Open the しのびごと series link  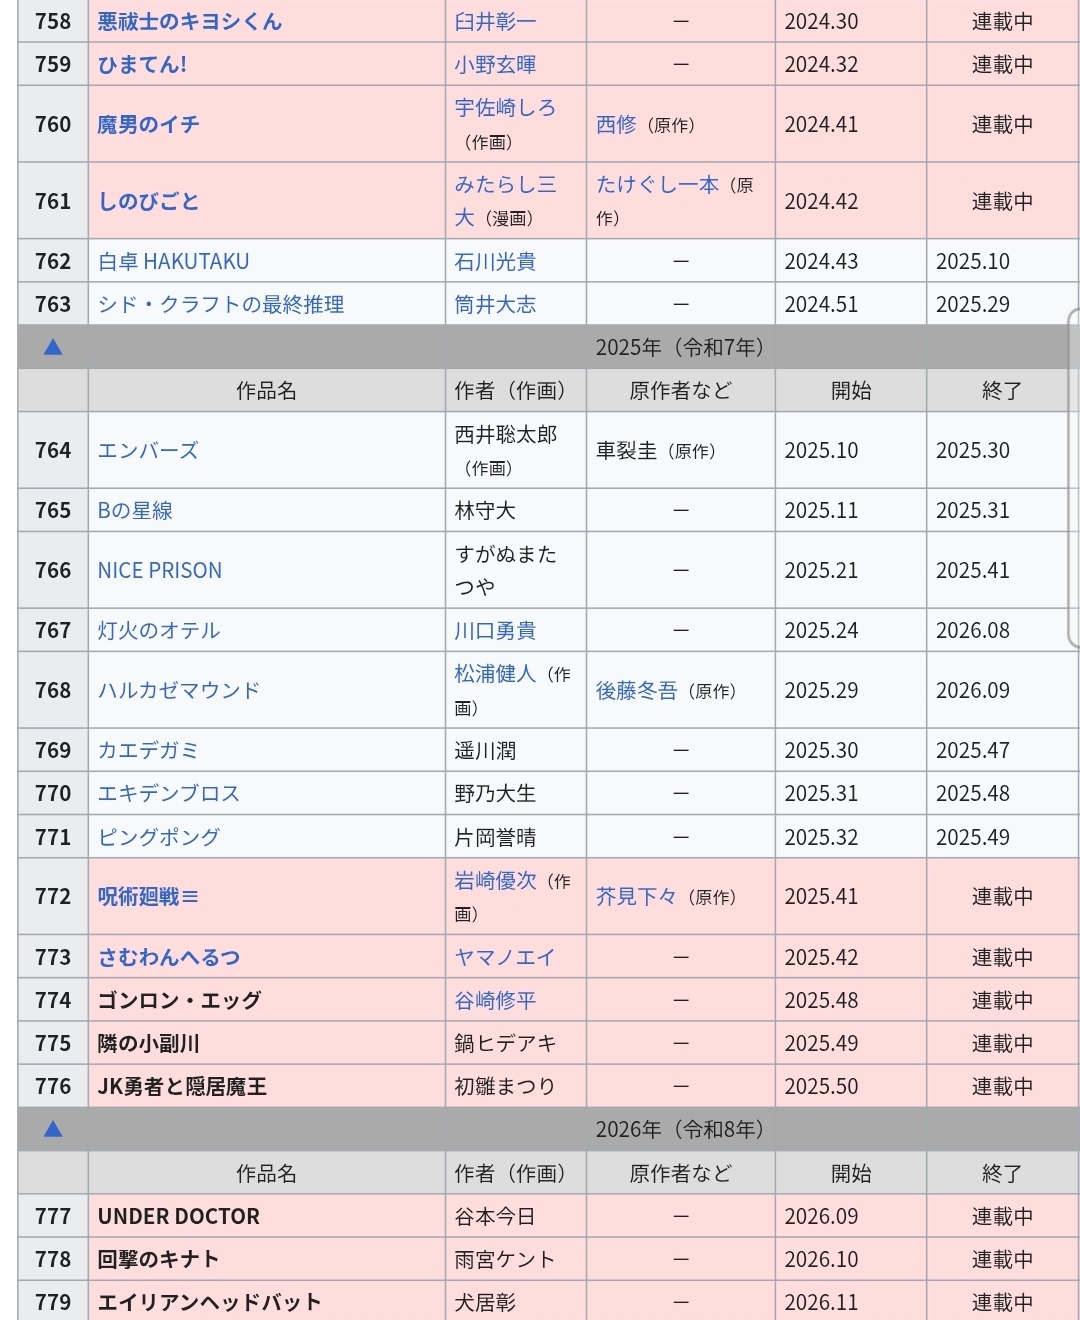[x=148, y=201]
